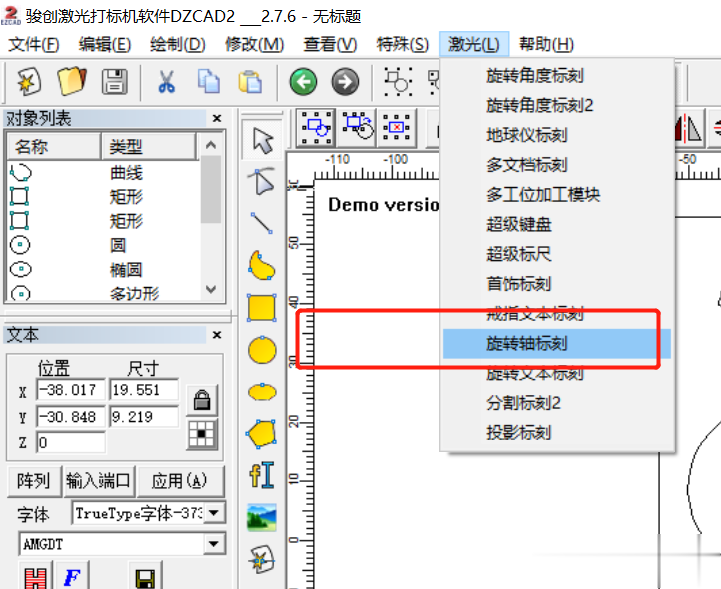Click the object list scroll up arrow
The width and height of the screenshot is (721, 589).
[x=211, y=145]
